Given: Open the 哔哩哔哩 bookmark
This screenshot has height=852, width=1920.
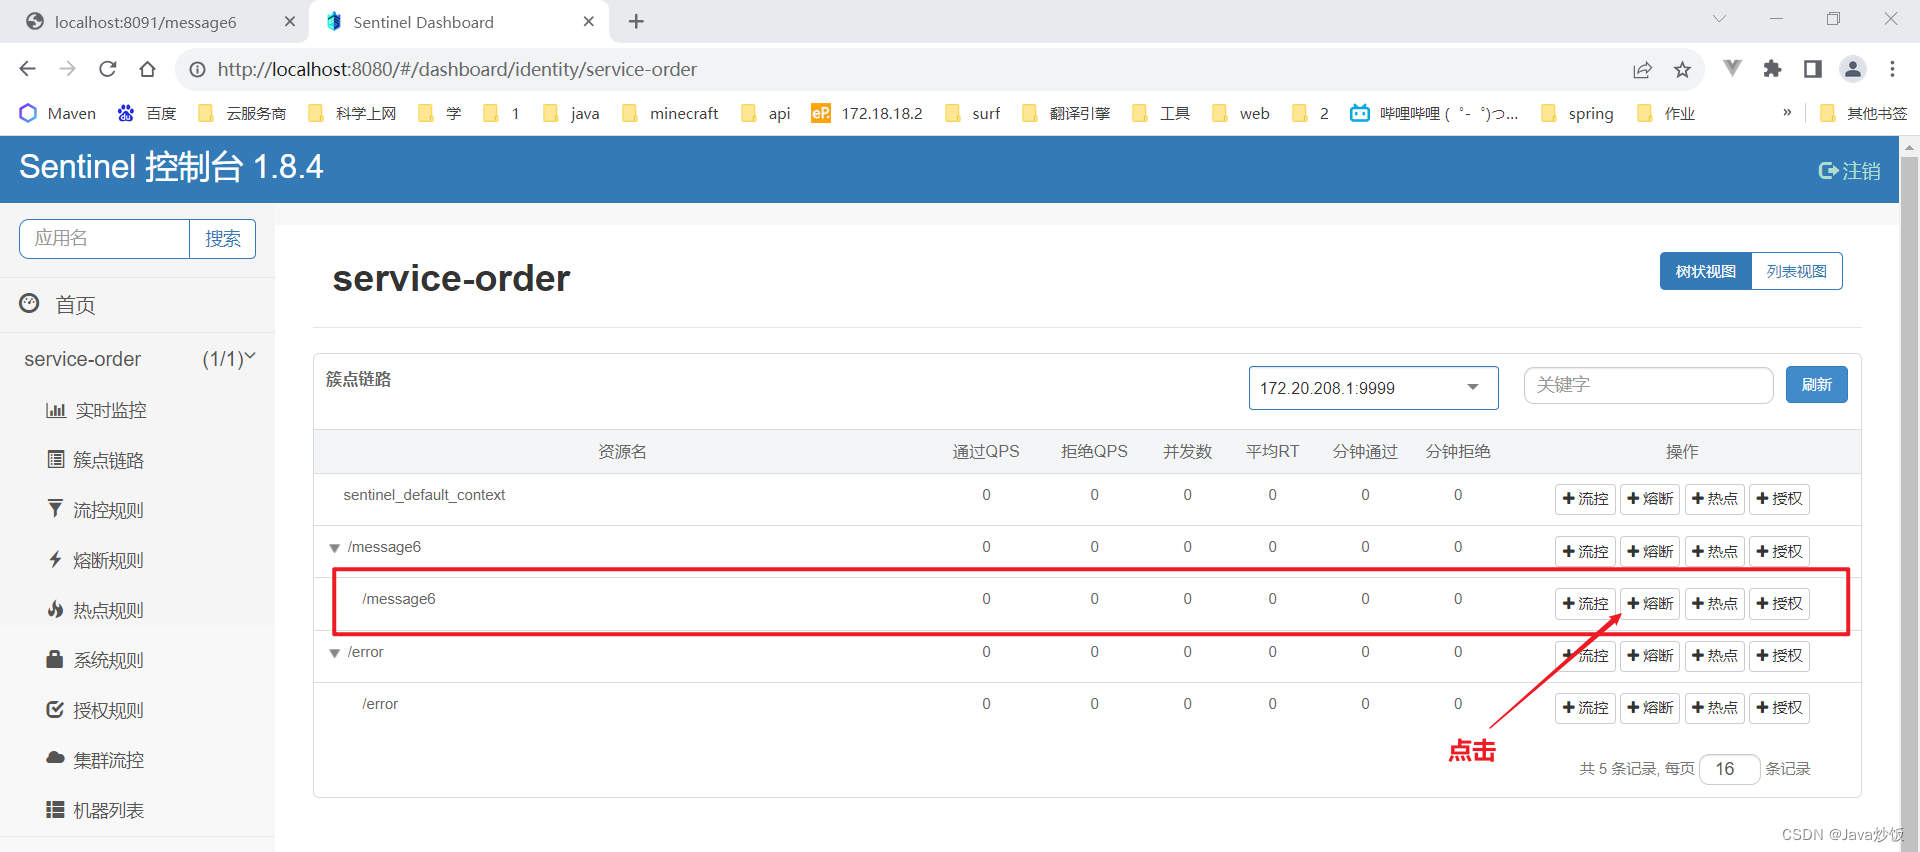Looking at the screenshot, I should point(1433,113).
